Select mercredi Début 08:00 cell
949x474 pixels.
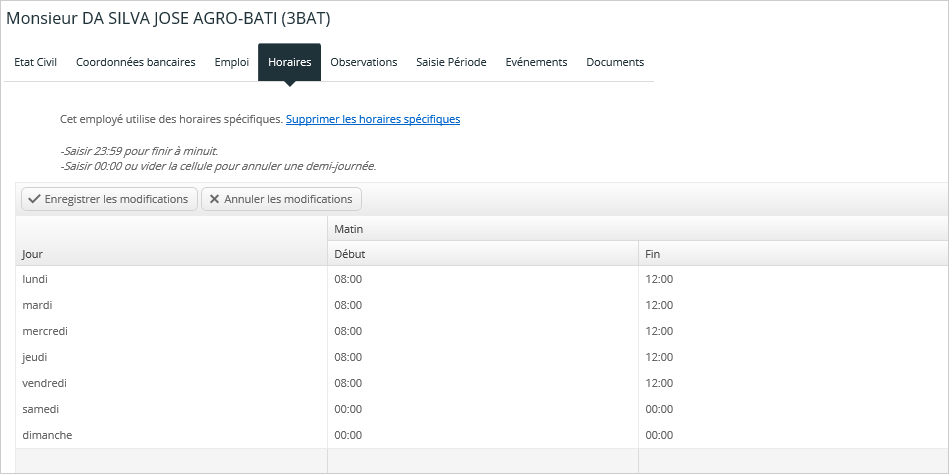tap(483, 331)
